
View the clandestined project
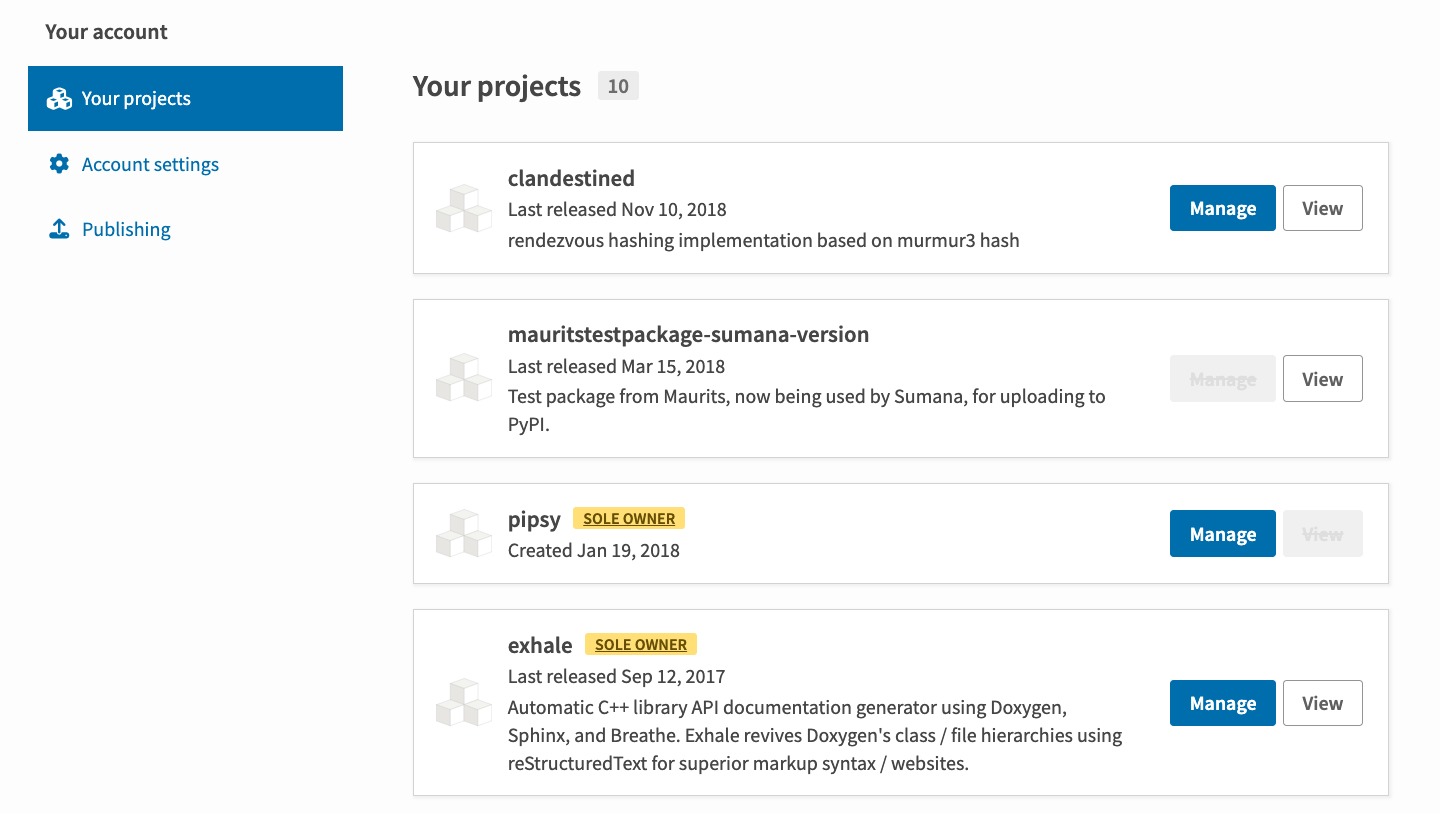(1322, 208)
